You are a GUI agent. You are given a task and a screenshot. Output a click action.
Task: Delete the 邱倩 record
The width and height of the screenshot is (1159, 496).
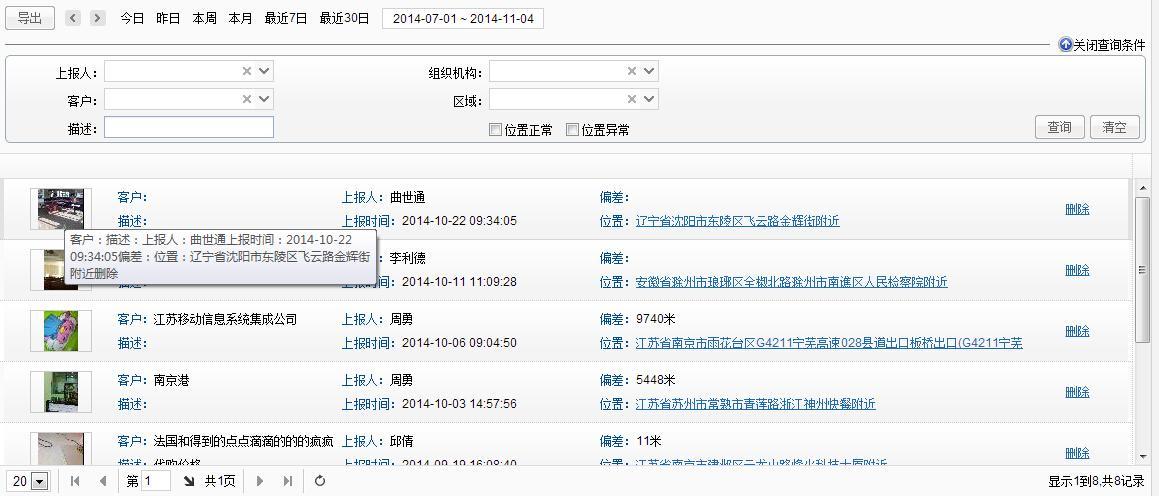point(1077,453)
